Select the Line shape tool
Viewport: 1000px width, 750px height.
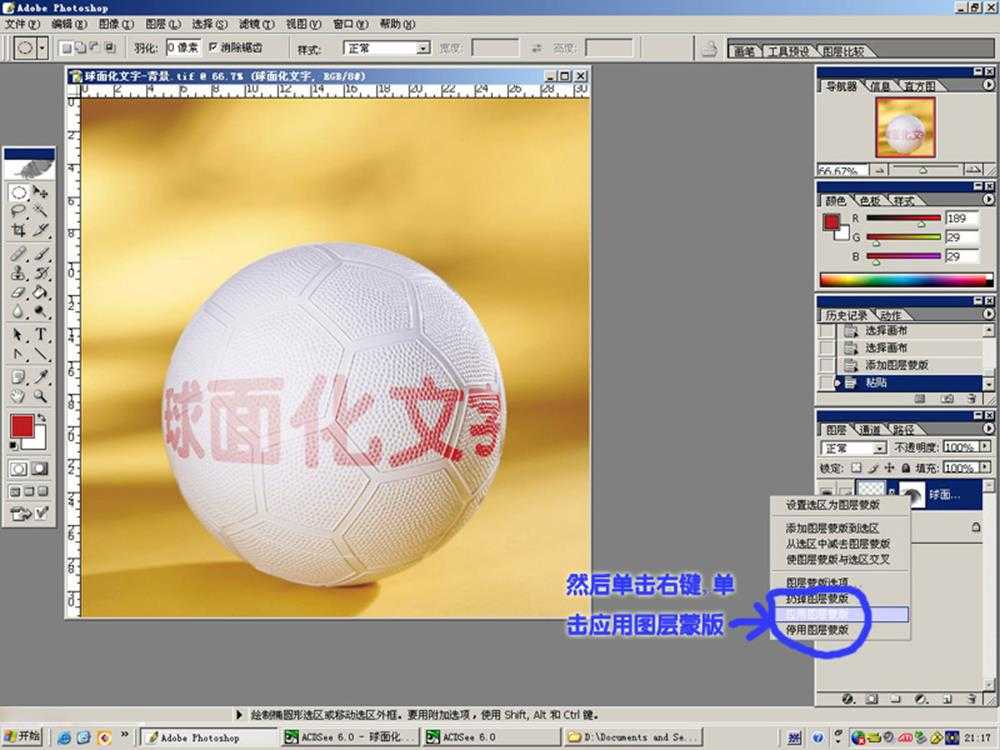click(41, 353)
